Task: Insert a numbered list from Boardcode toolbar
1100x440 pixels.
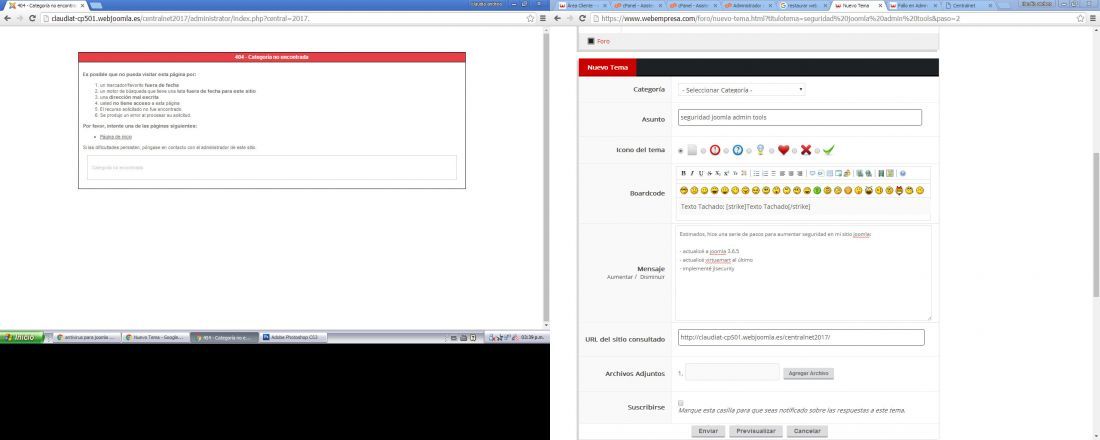Action: pos(765,173)
